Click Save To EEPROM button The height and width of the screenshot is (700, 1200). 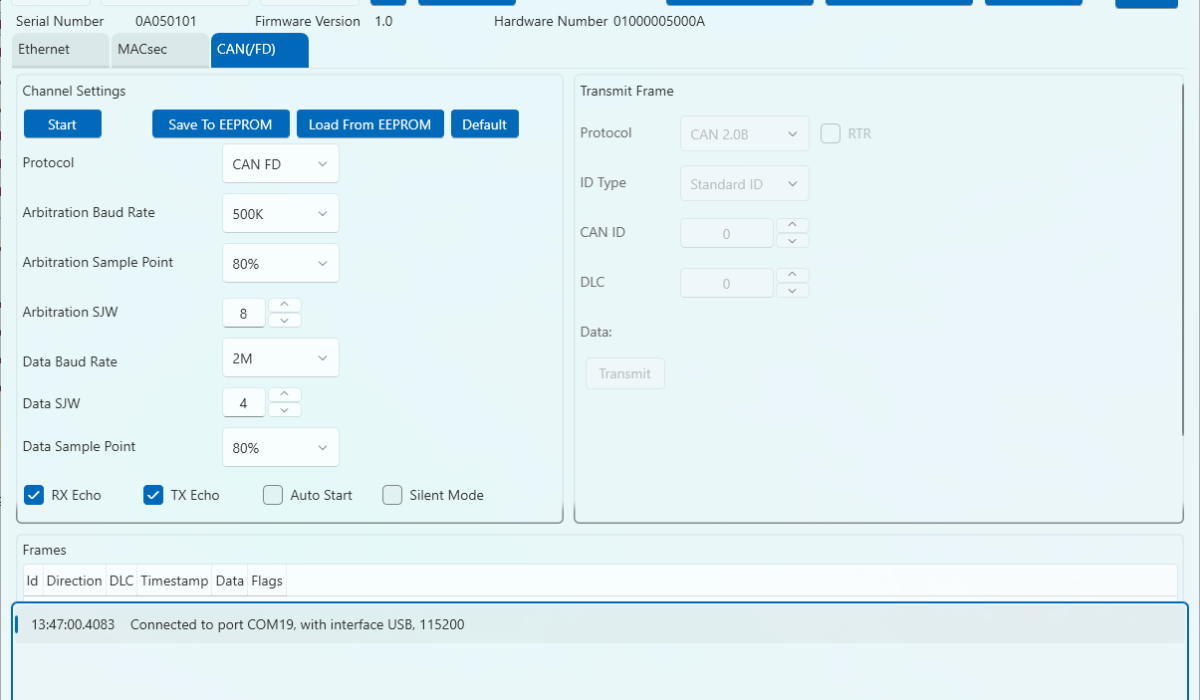(x=220, y=125)
